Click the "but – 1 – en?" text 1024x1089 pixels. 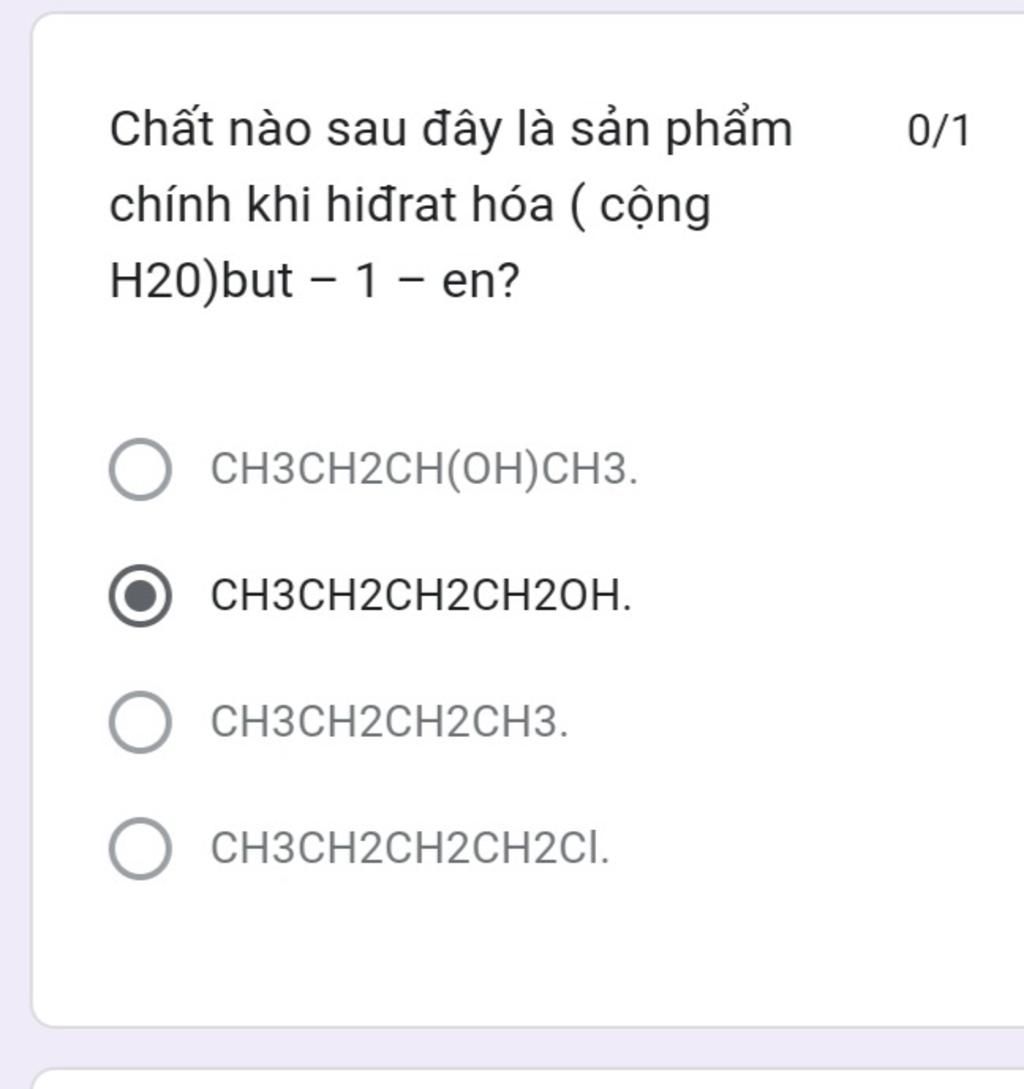[x=370, y=282]
